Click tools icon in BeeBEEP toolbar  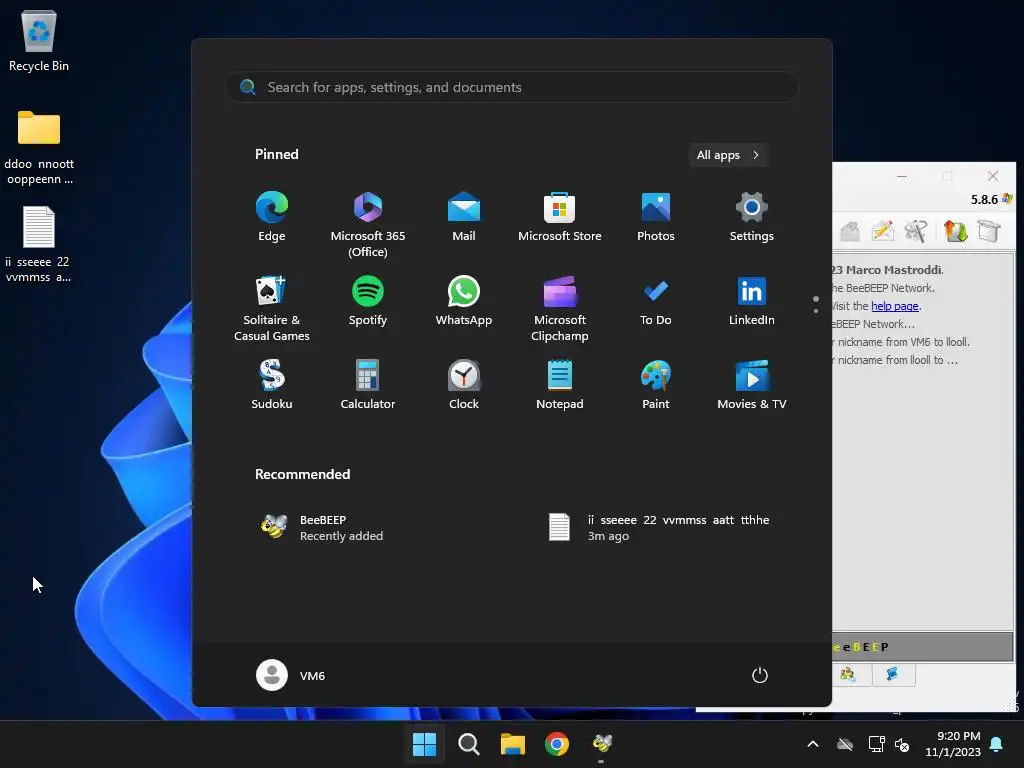pos(916,231)
